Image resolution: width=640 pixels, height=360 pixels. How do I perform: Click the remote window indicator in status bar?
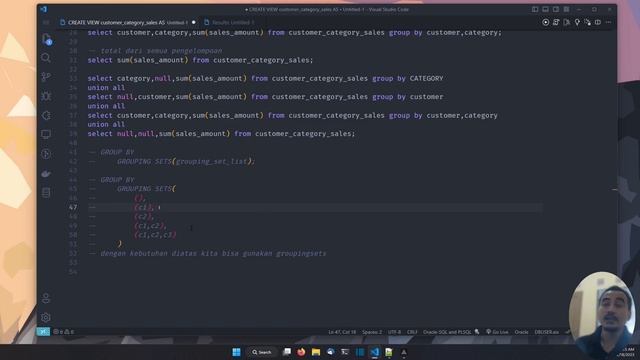43,332
